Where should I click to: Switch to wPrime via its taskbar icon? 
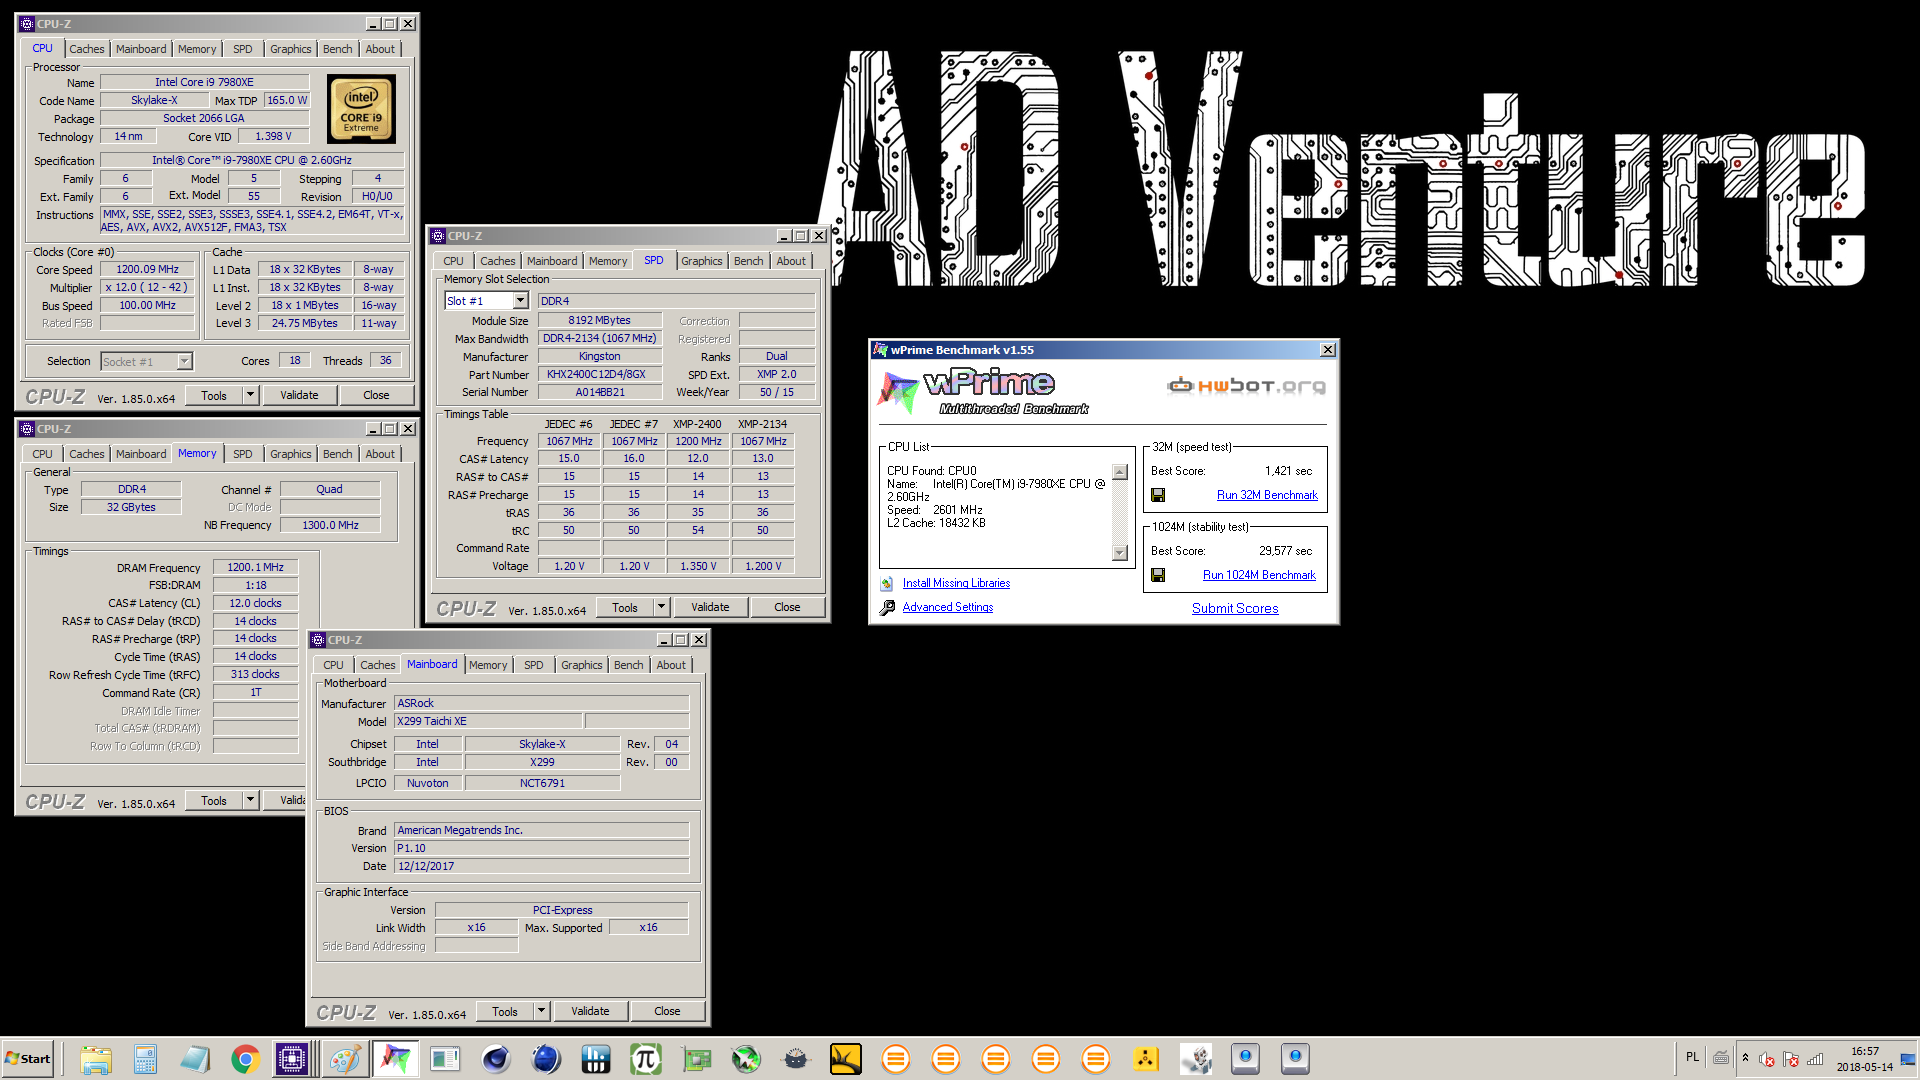point(395,1059)
